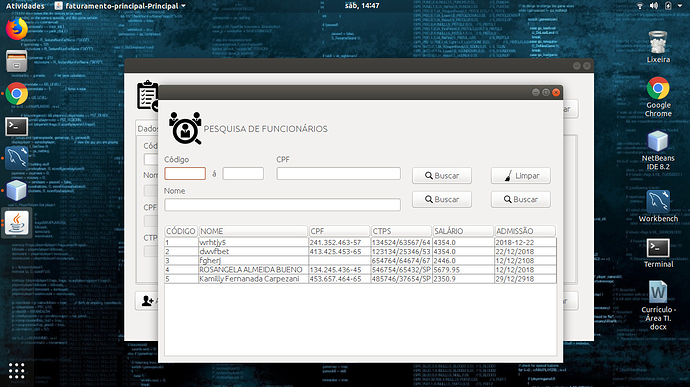Open NetBeans IDE 8.2 desktop icon
The image size is (690, 387).
click(x=658, y=150)
